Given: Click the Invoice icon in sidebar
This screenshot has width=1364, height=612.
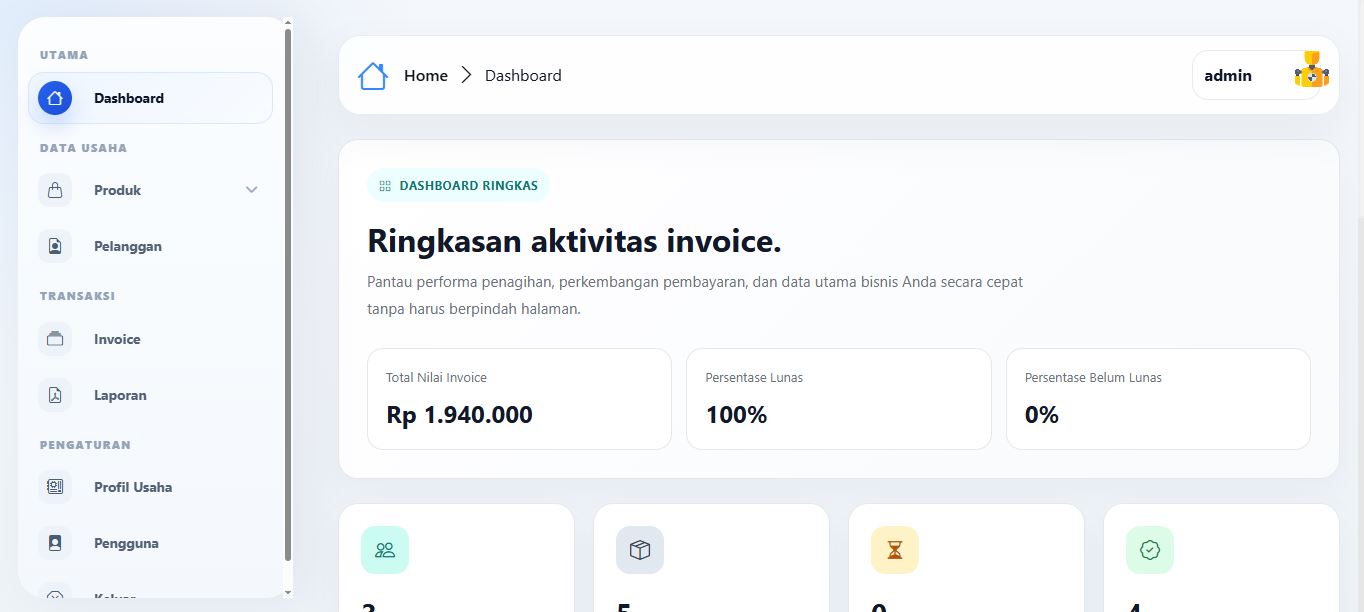Looking at the screenshot, I should [55, 339].
